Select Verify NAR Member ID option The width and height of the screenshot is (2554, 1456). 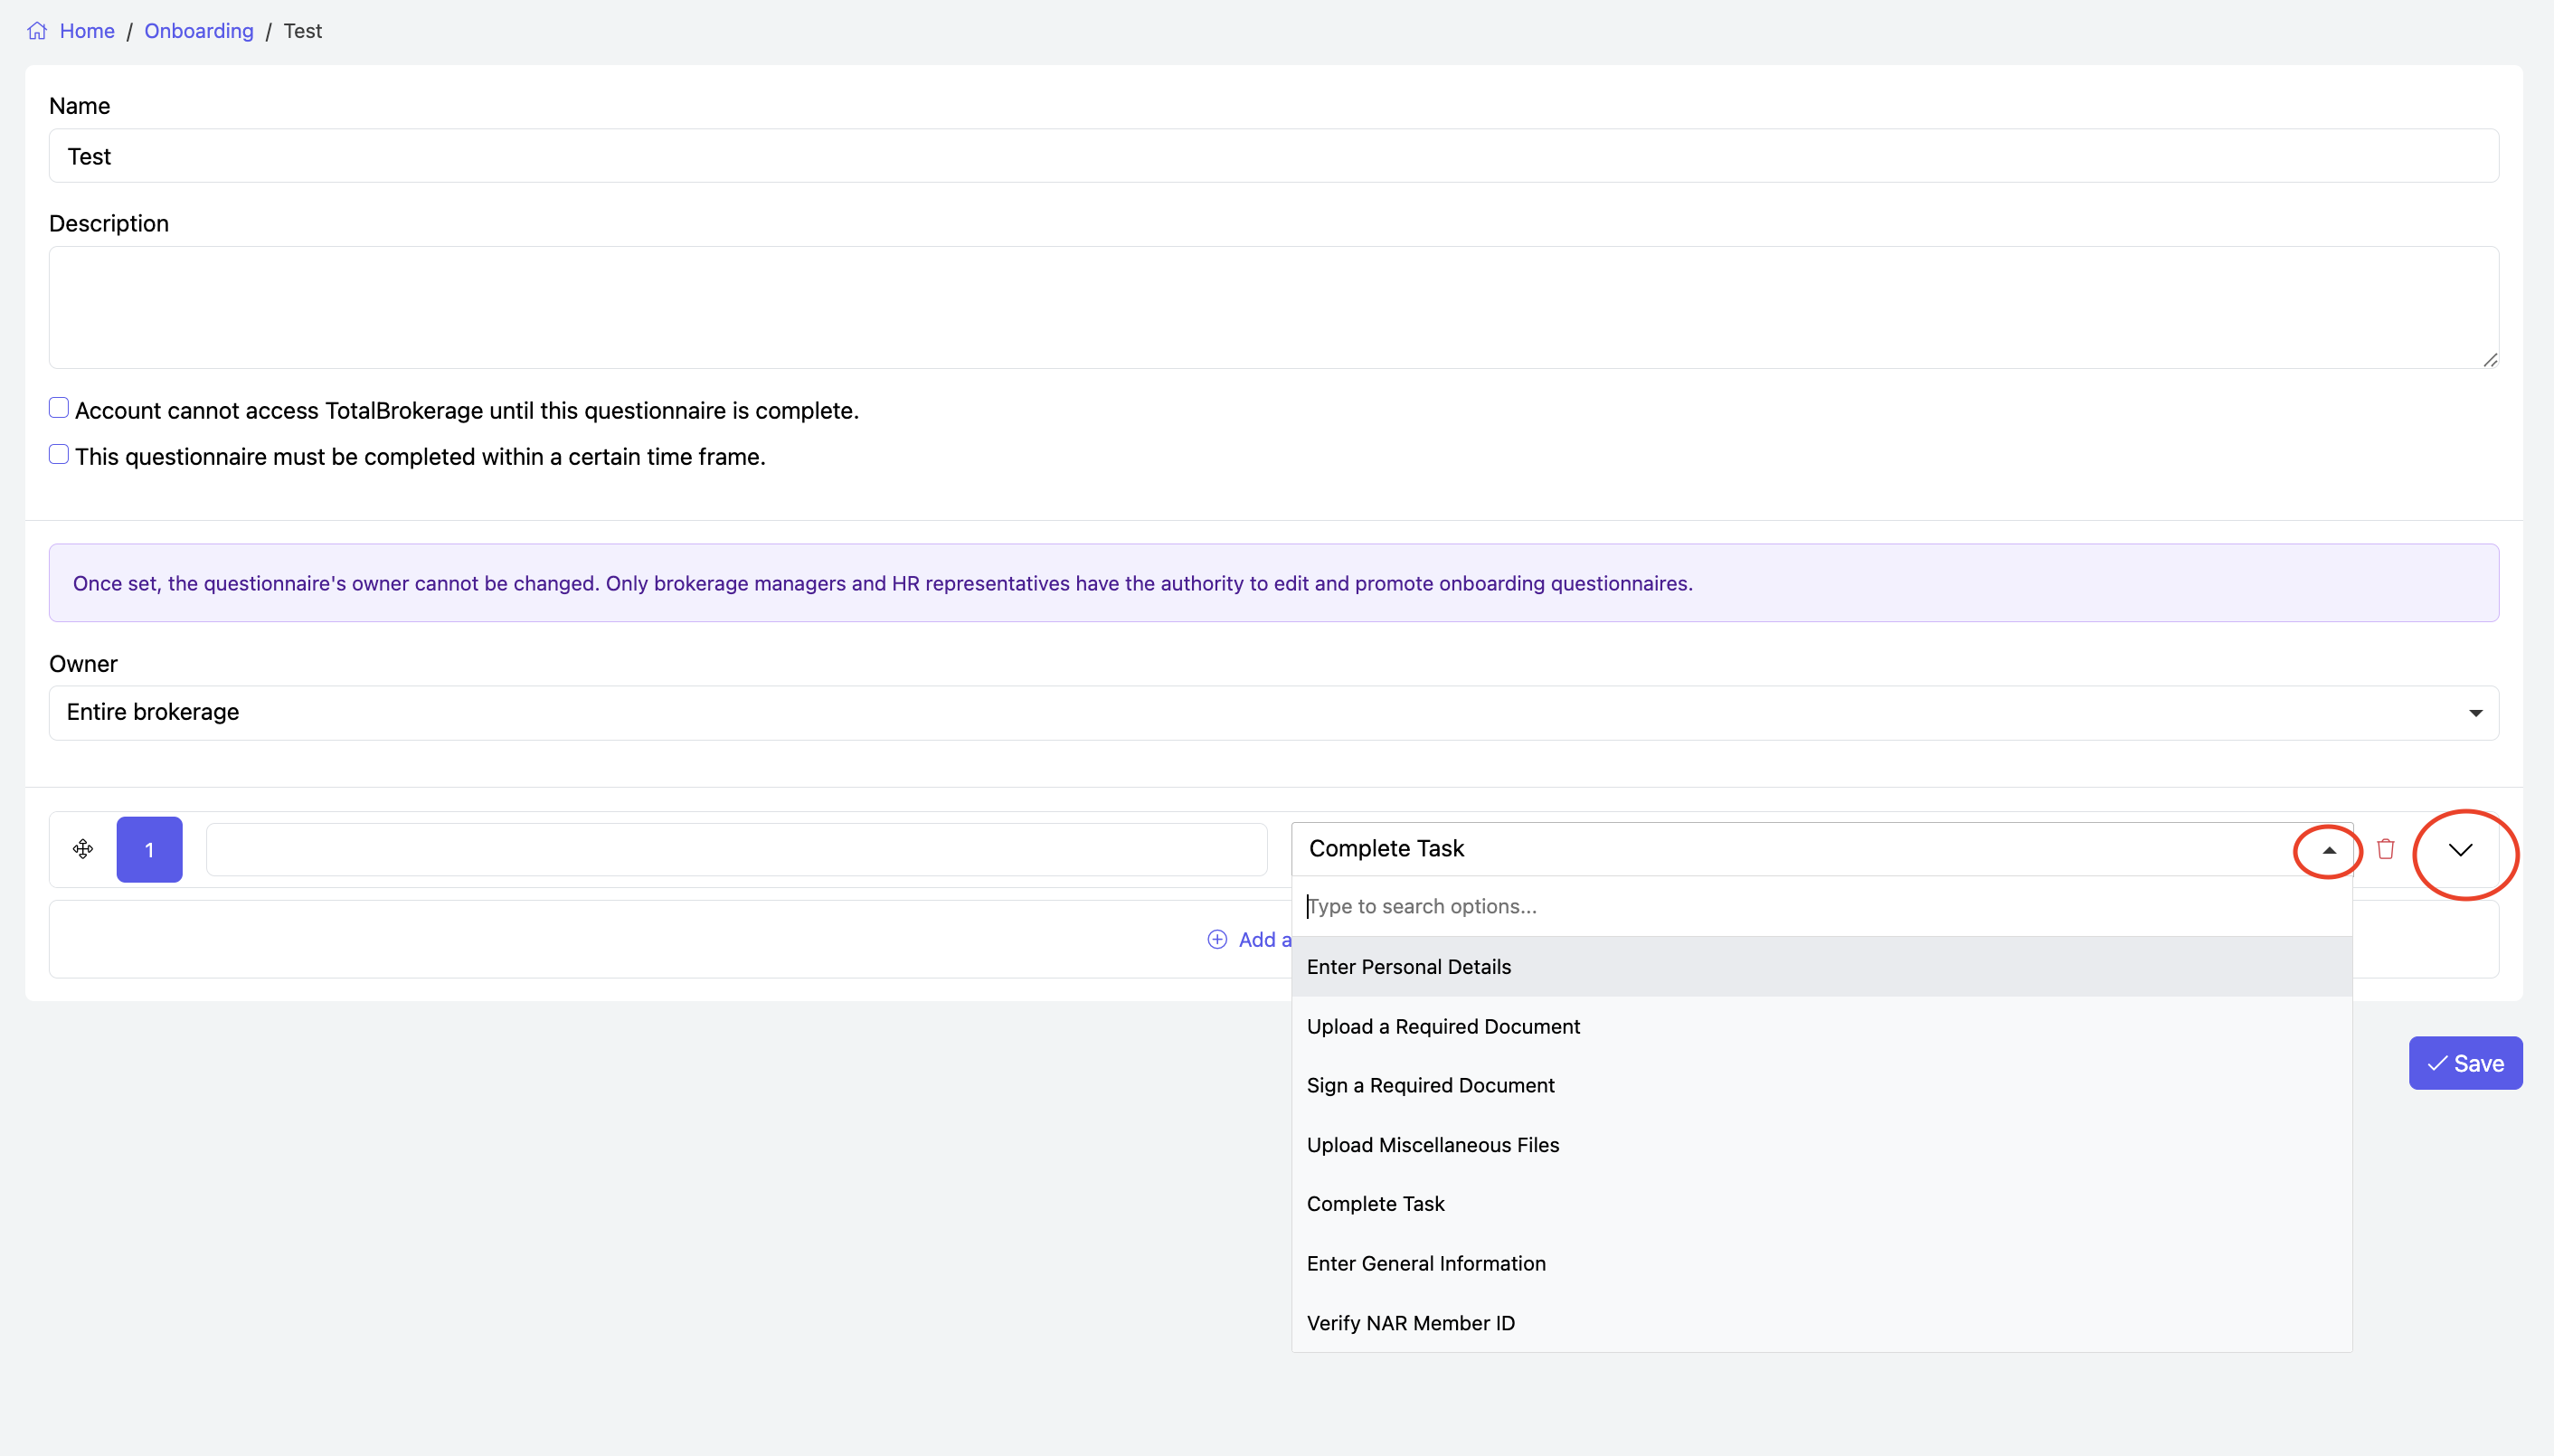point(1410,1323)
